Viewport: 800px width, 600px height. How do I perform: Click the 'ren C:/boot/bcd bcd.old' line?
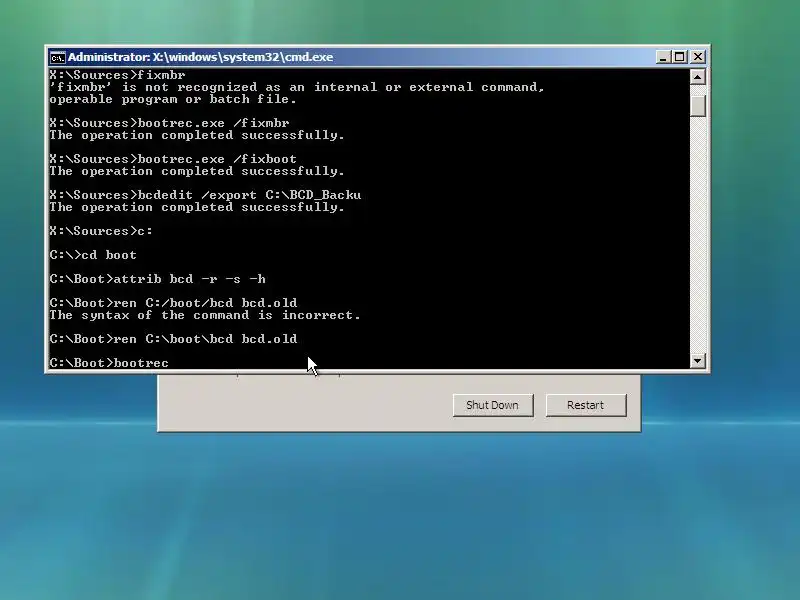[173, 303]
